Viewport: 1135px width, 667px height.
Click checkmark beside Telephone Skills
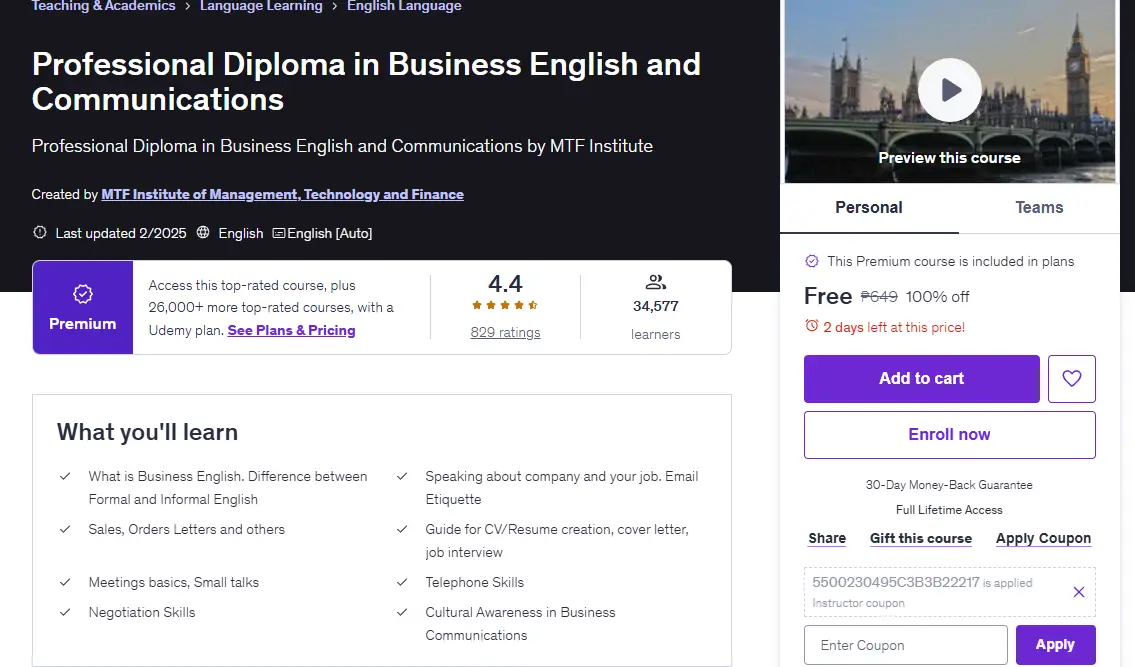click(x=402, y=582)
